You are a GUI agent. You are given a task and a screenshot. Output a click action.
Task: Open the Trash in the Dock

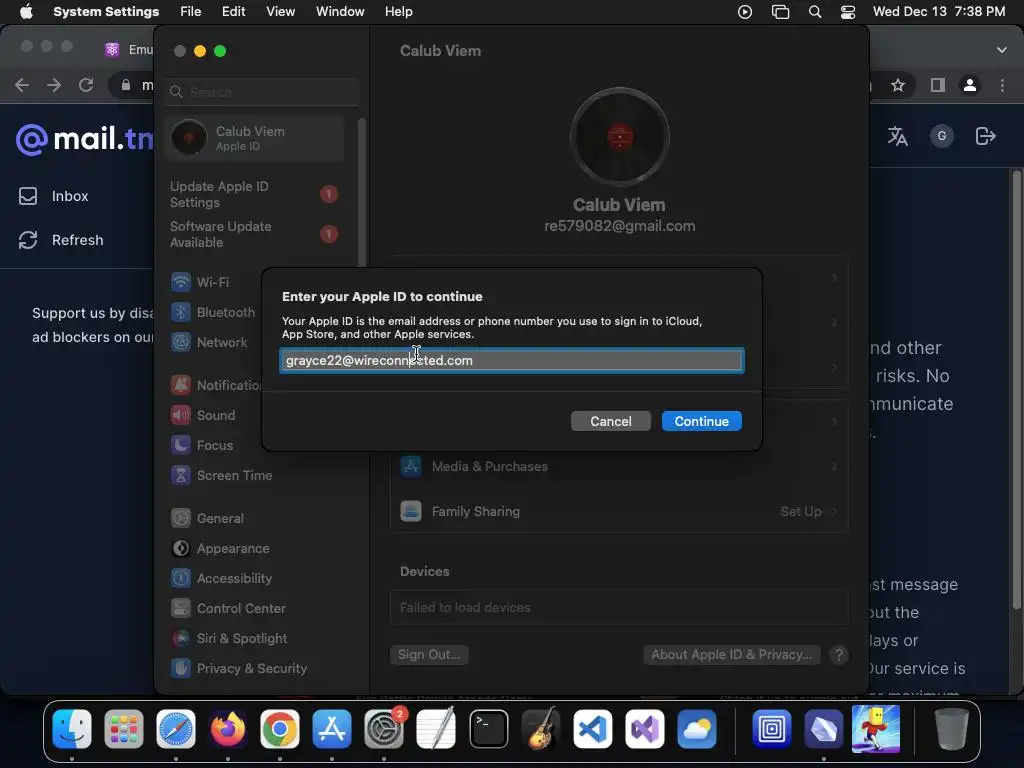point(952,728)
